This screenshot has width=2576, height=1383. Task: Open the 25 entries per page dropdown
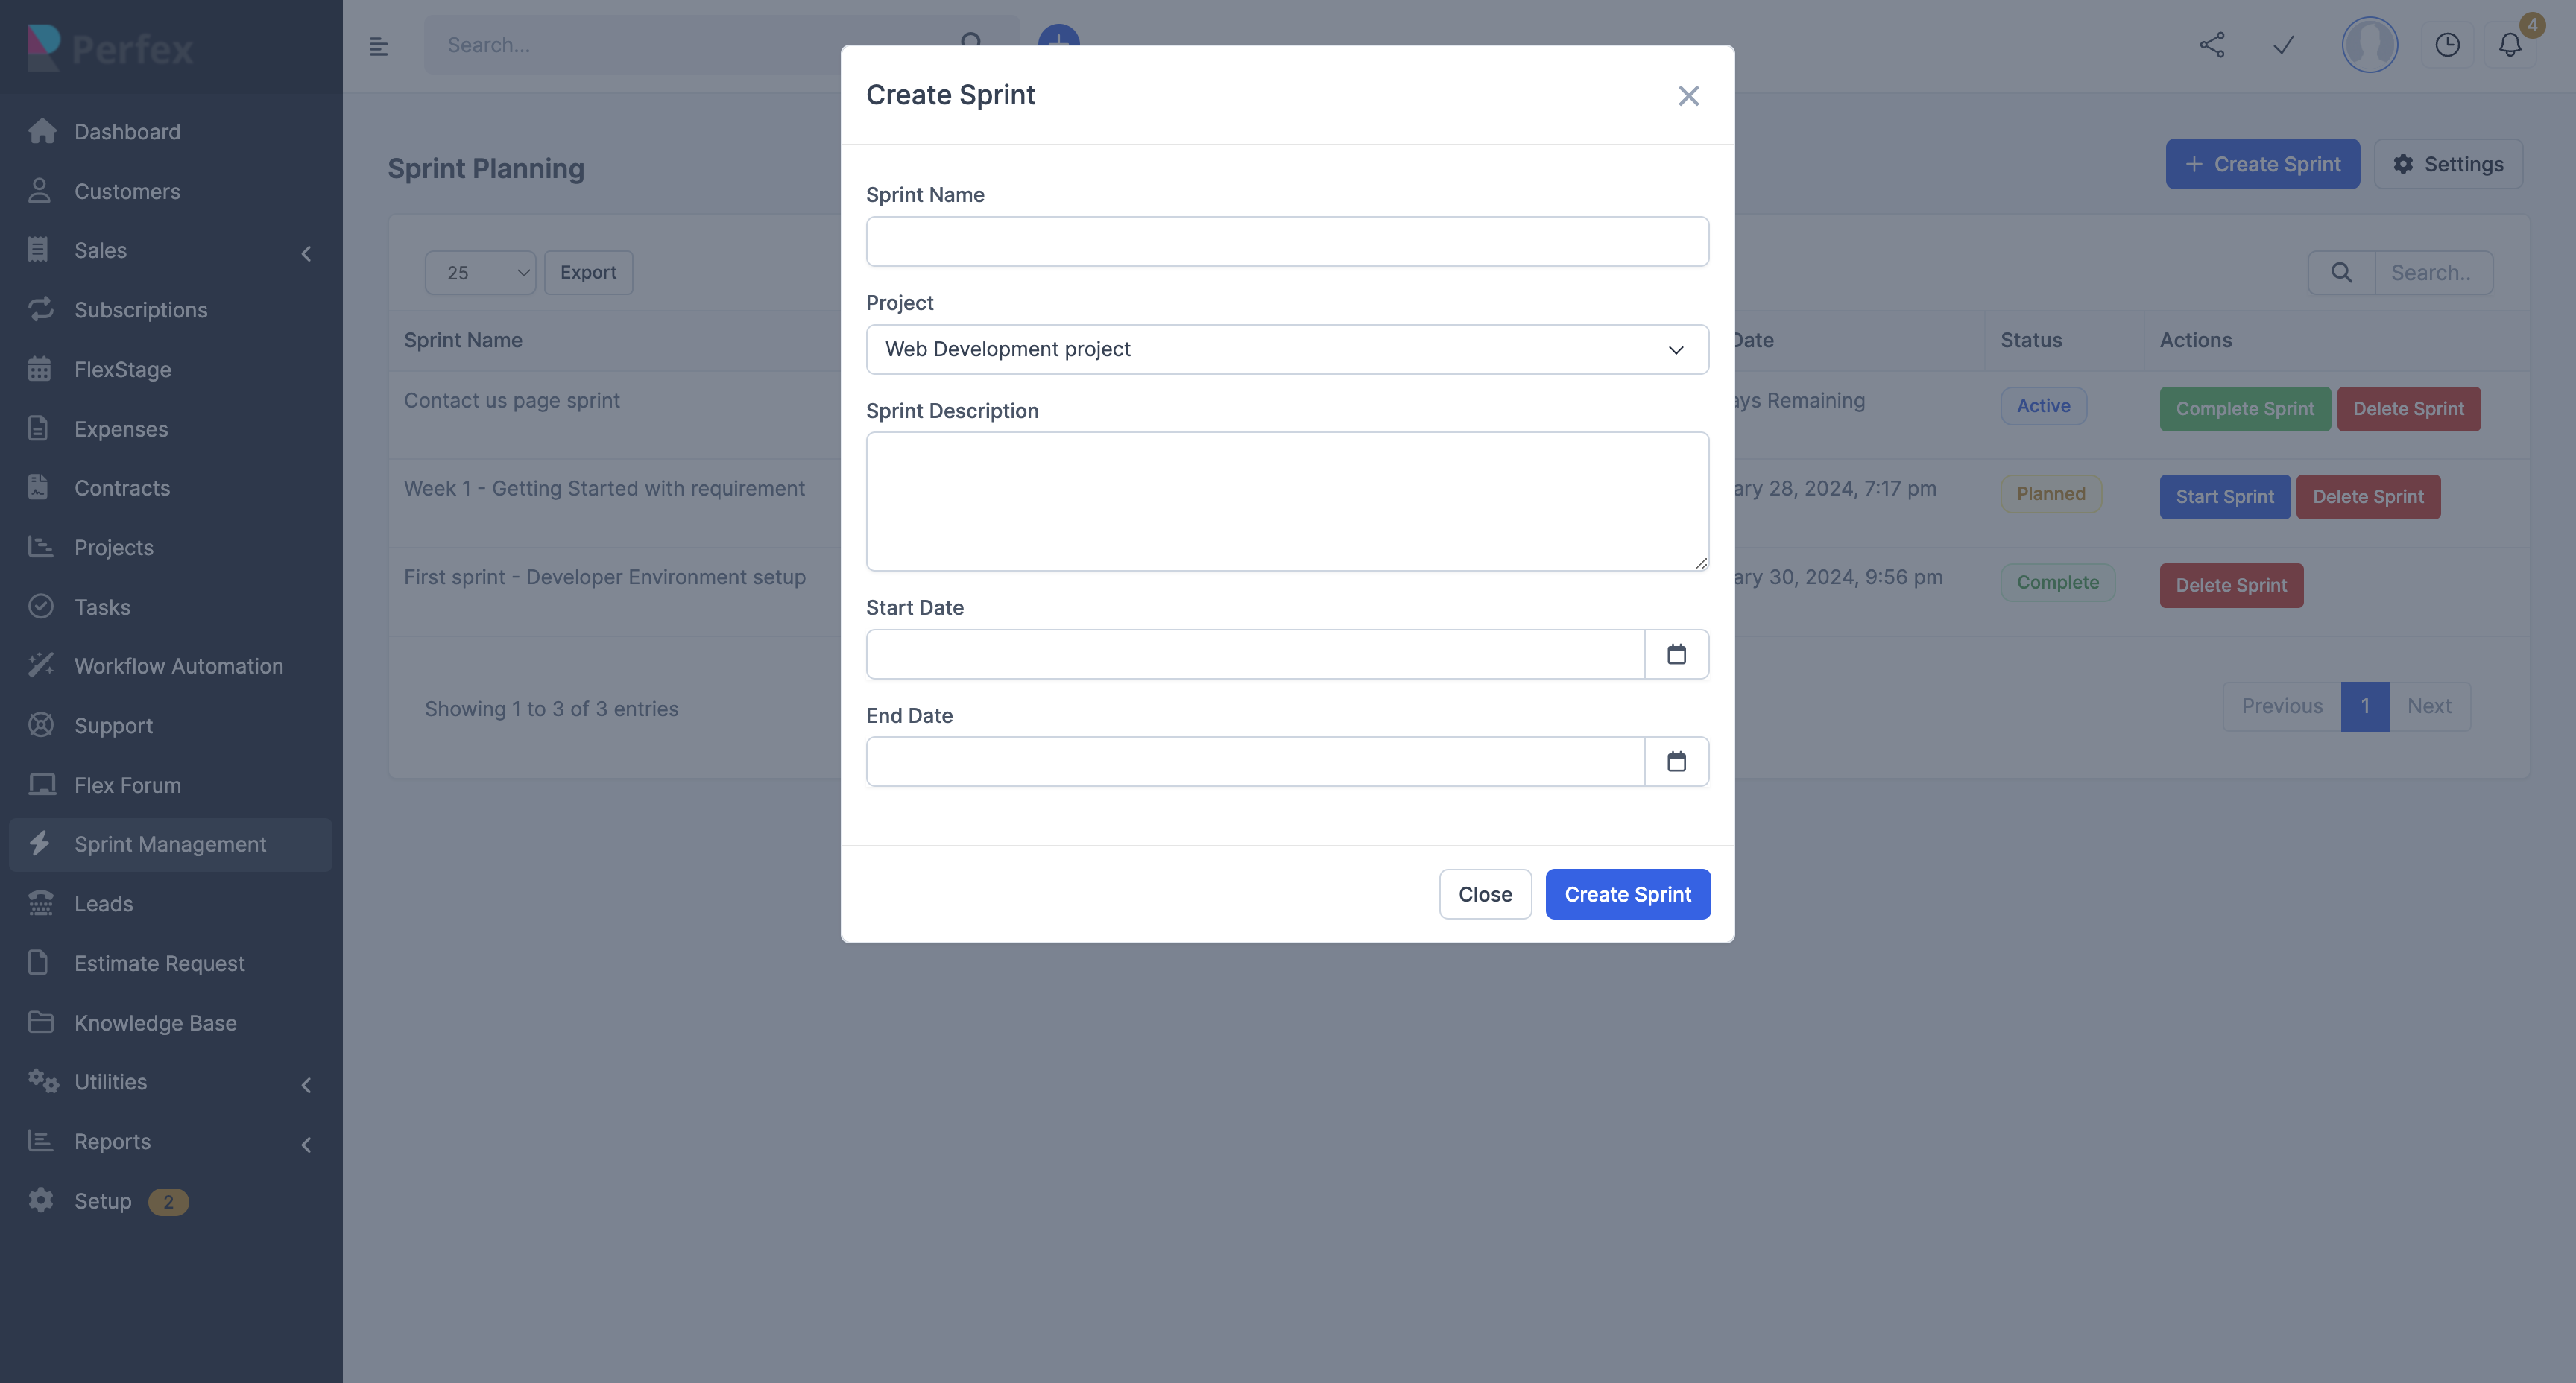[x=480, y=273]
